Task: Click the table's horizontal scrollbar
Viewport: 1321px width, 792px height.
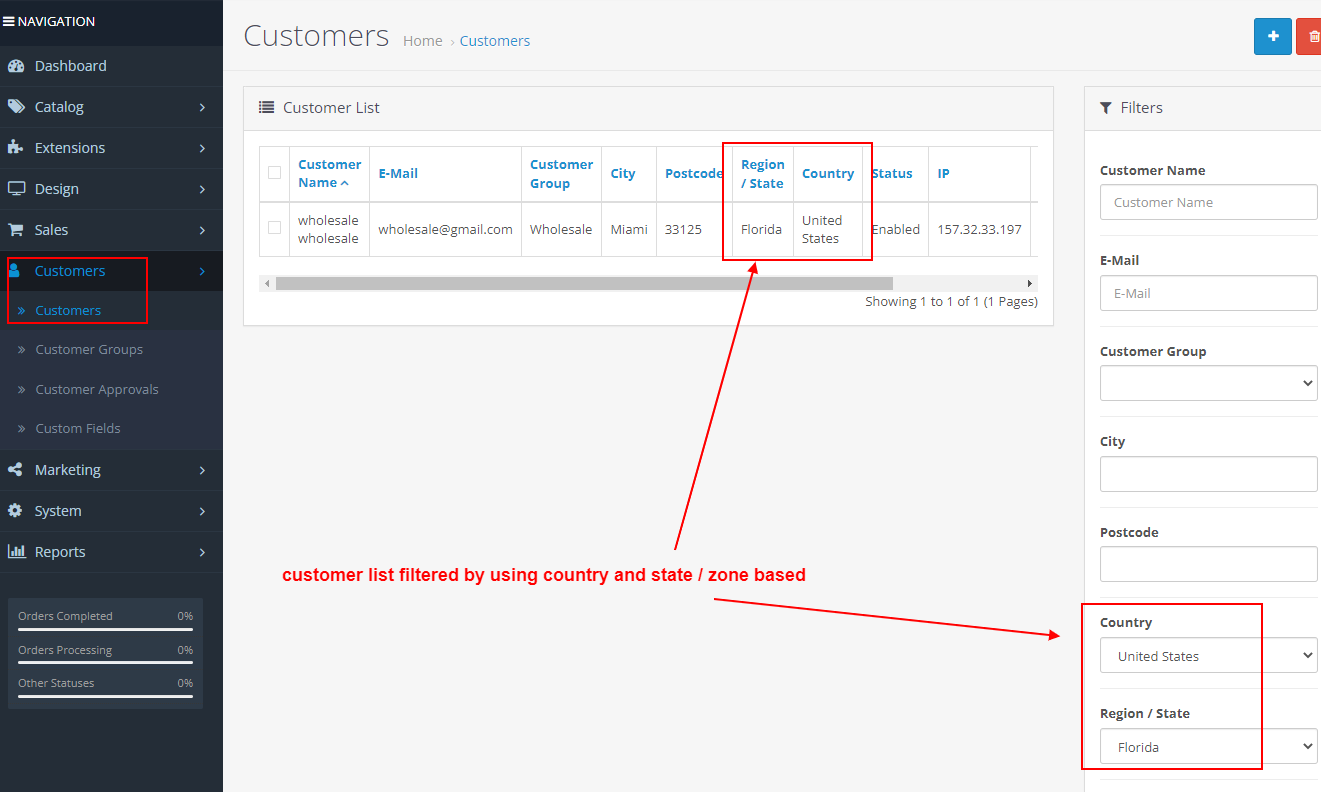Action: point(584,284)
